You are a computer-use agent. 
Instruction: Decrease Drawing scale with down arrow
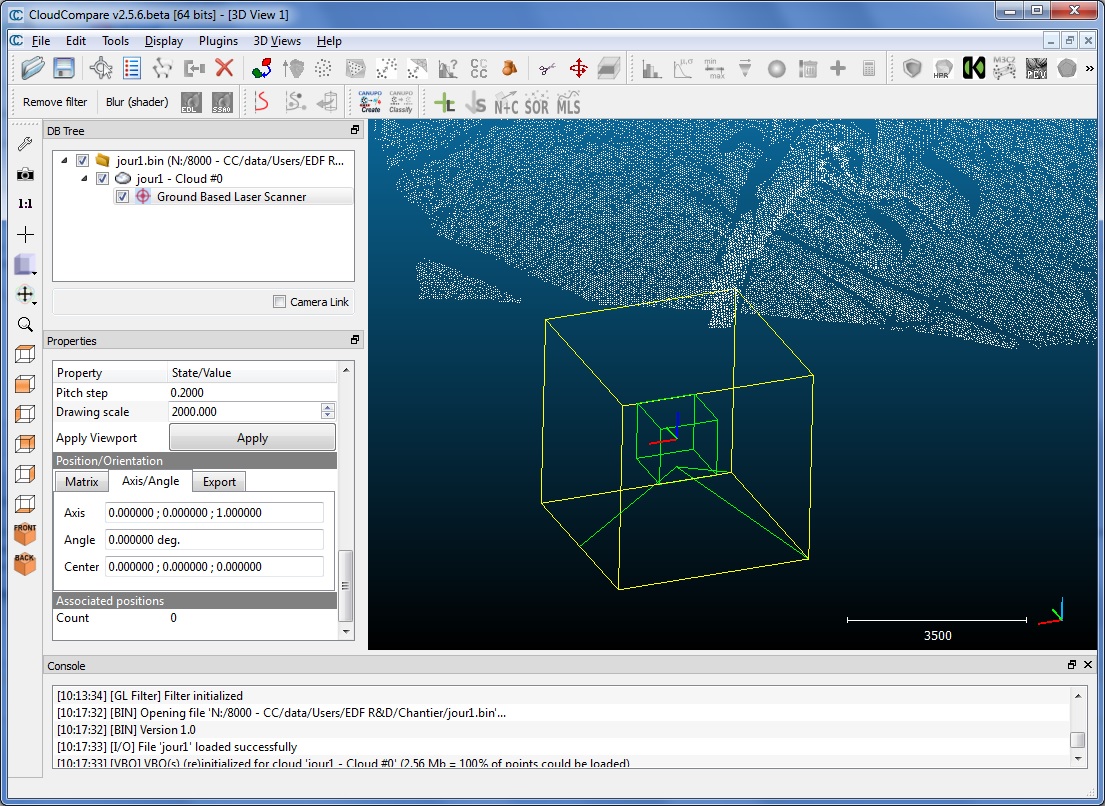coord(328,416)
